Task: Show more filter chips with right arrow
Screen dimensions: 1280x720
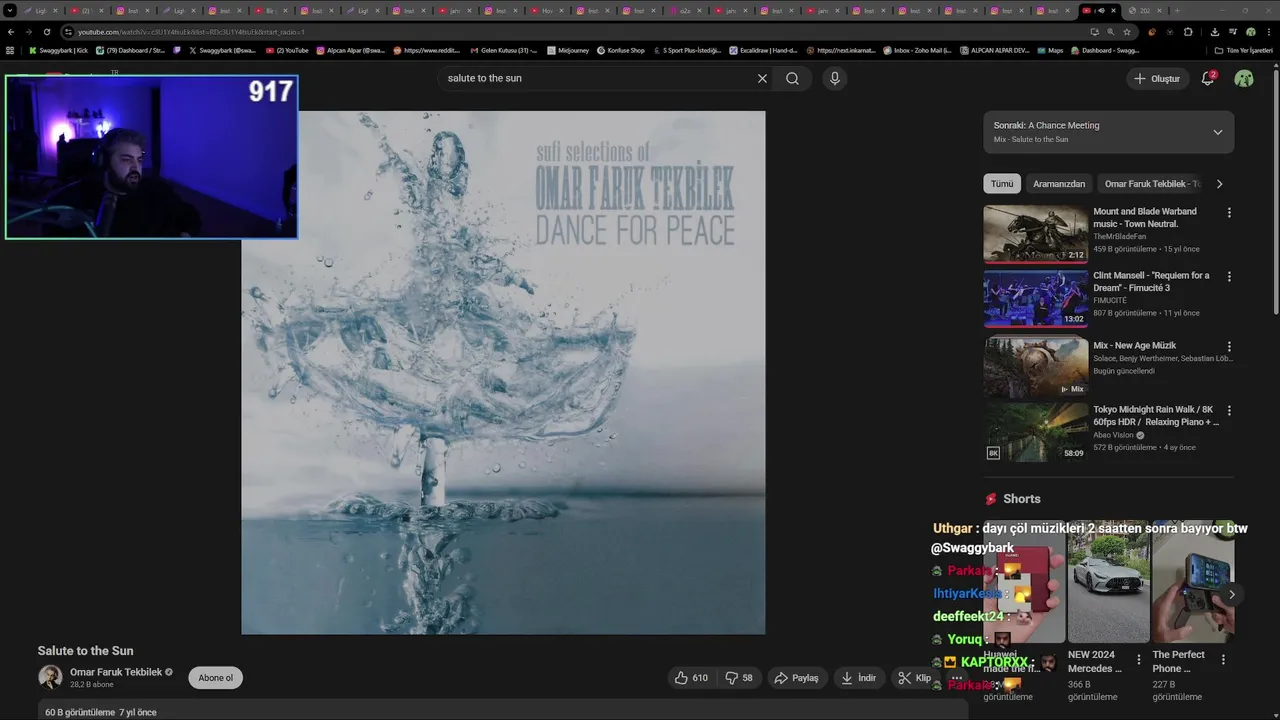Action: 1219,184
